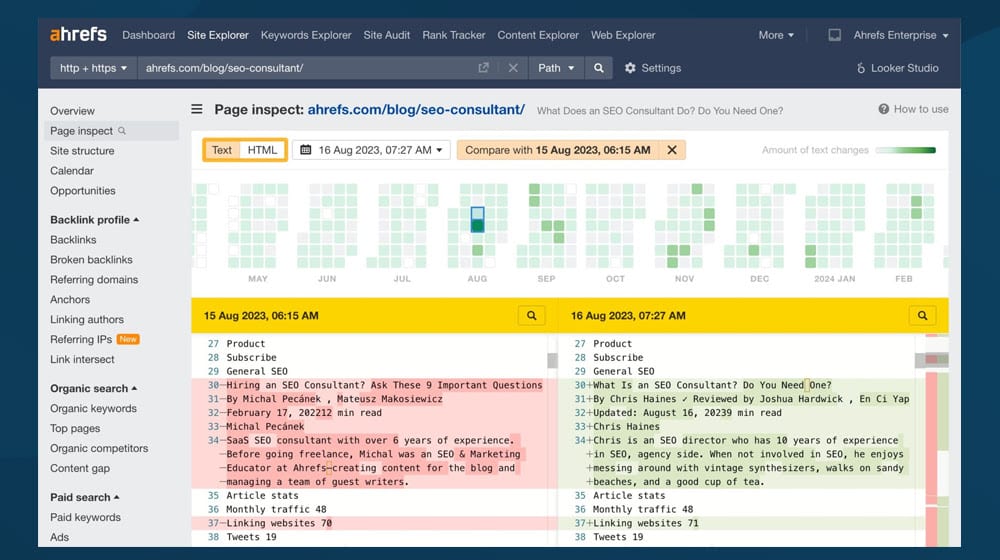Click the search icon in the 16 Aug panel

(922, 315)
